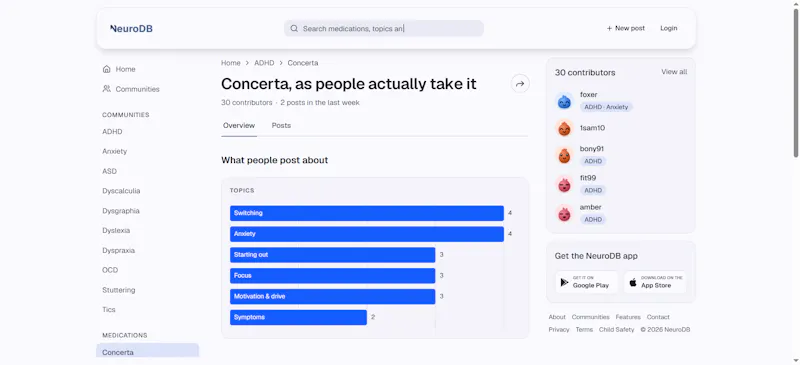Open the Child Safety footer link
800x365 pixels.
tap(616, 330)
